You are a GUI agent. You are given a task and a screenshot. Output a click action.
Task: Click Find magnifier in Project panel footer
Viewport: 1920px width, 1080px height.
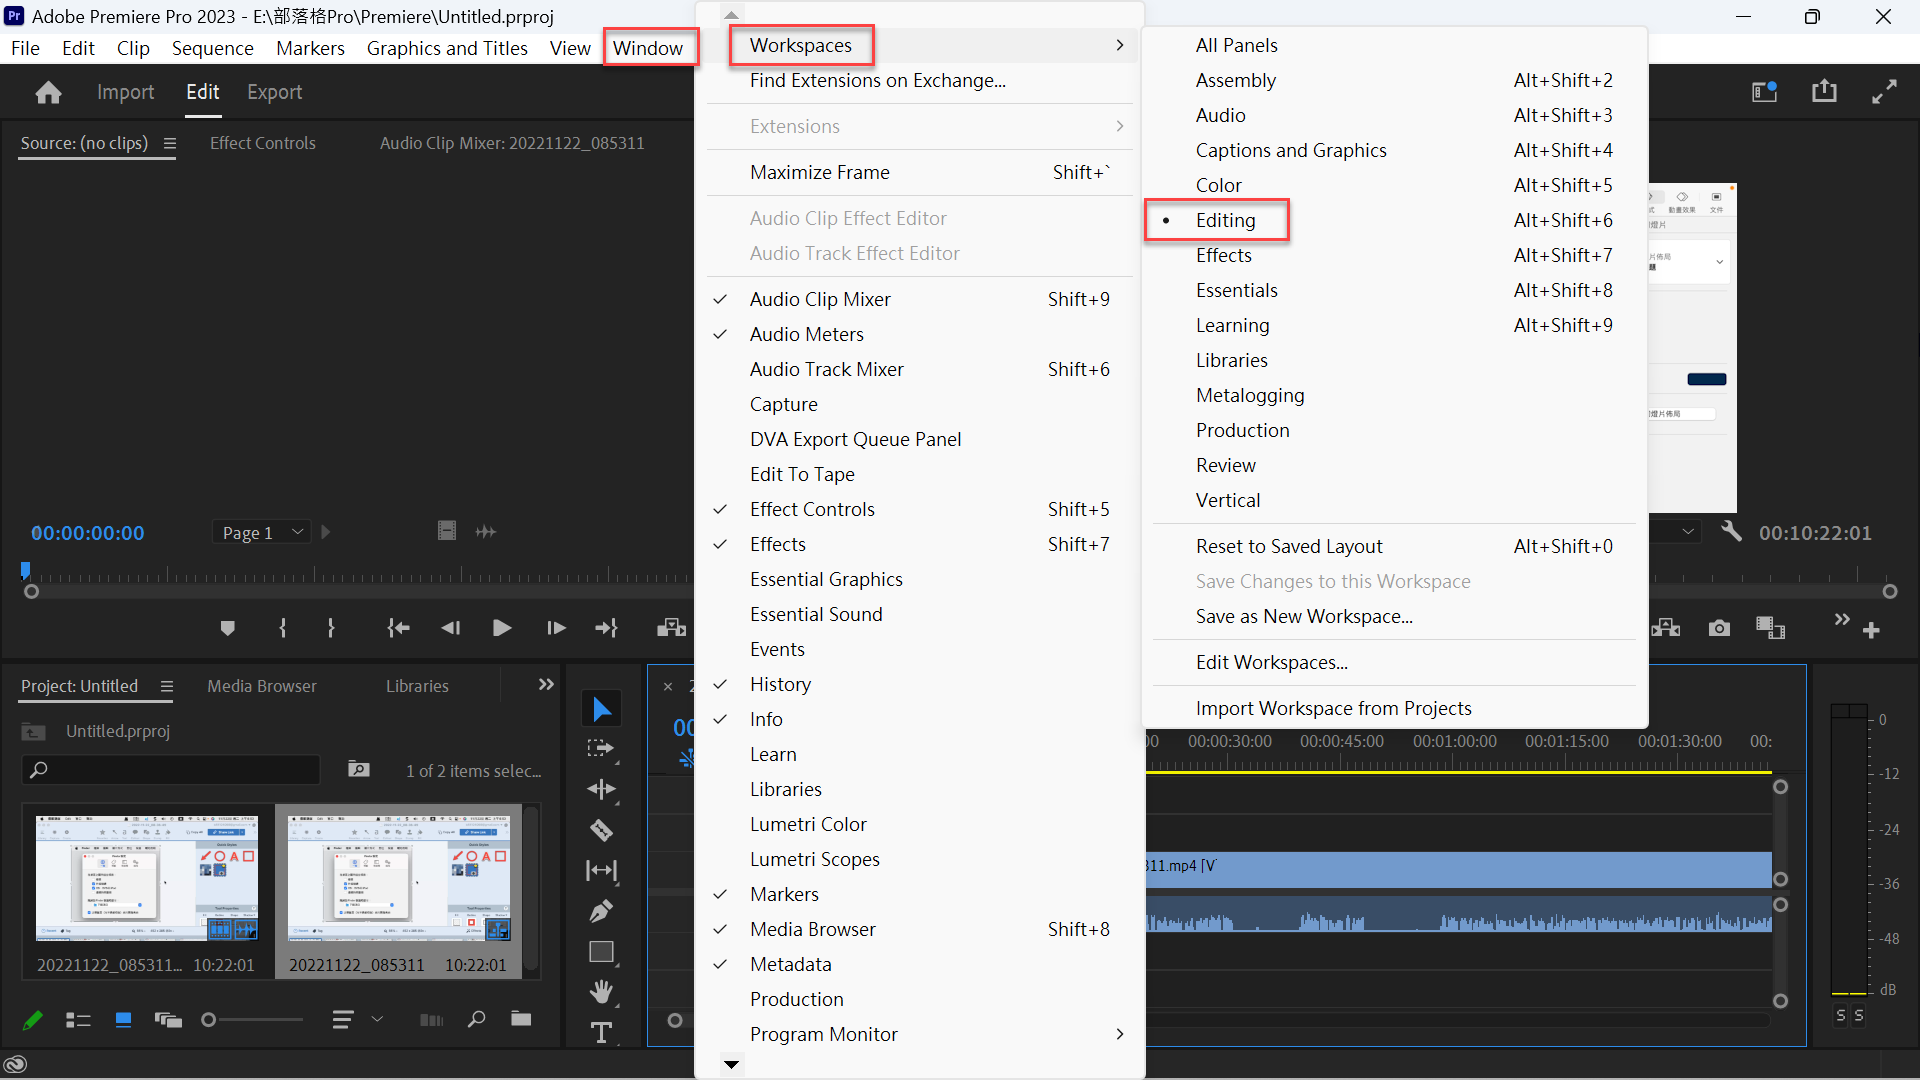pyautogui.click(x=476, y=1019)
